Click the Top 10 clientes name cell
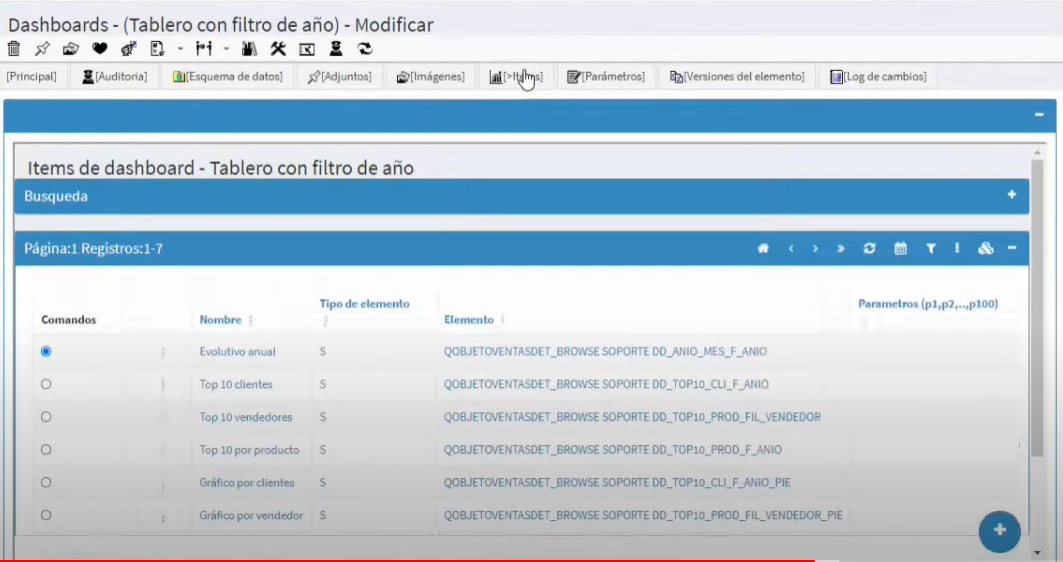Screen dimensions: 1063x562 point(236,384)
